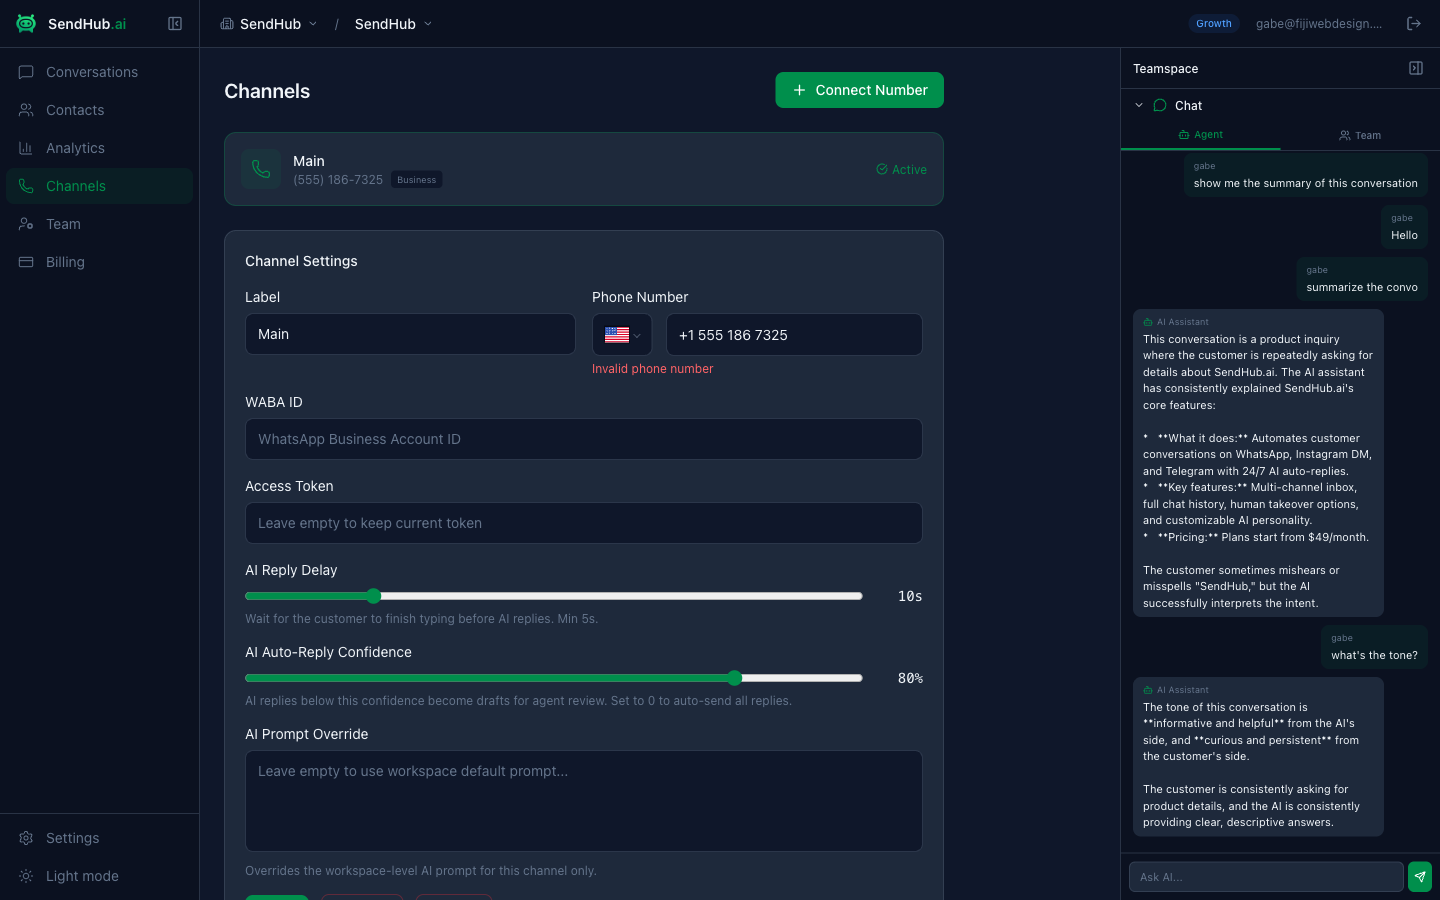The height and width of the screenshot is (900, 1440).
Task: Focus the WABA ID input field
Action: tap(584, 439)
